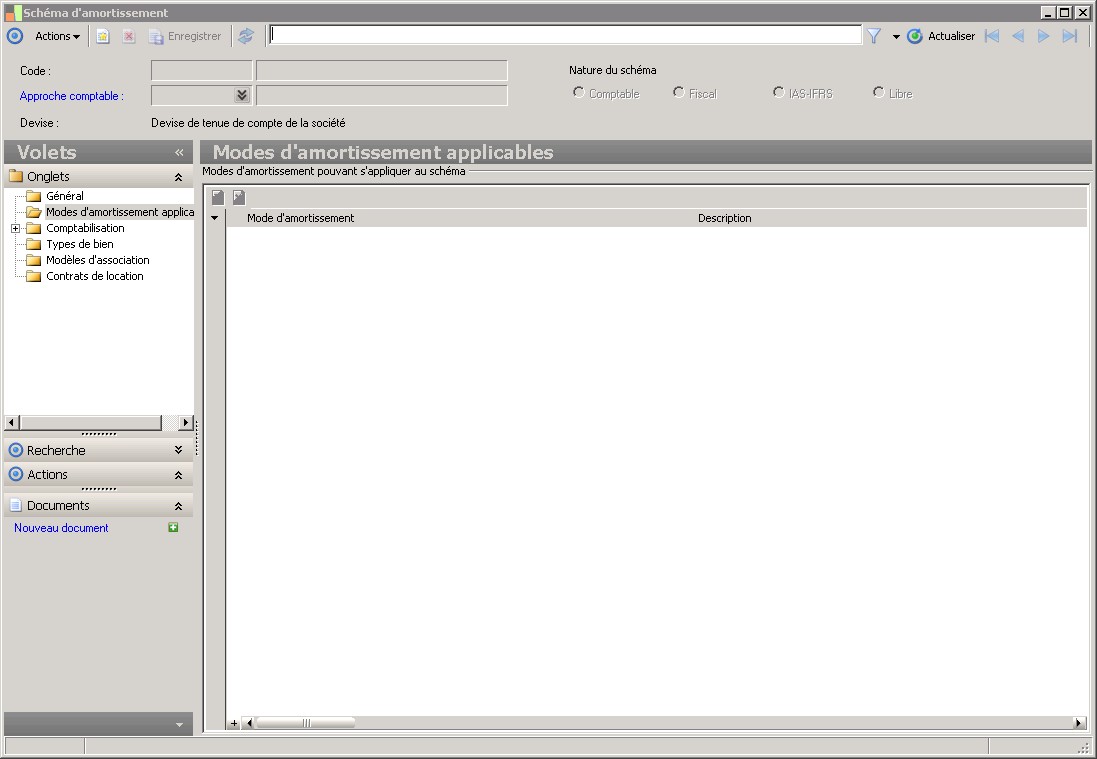Image resolution: width=1097 pixels, height=759 pixels.
Task: Open the Approche comptable dropdown
Action: pos(242,95)
